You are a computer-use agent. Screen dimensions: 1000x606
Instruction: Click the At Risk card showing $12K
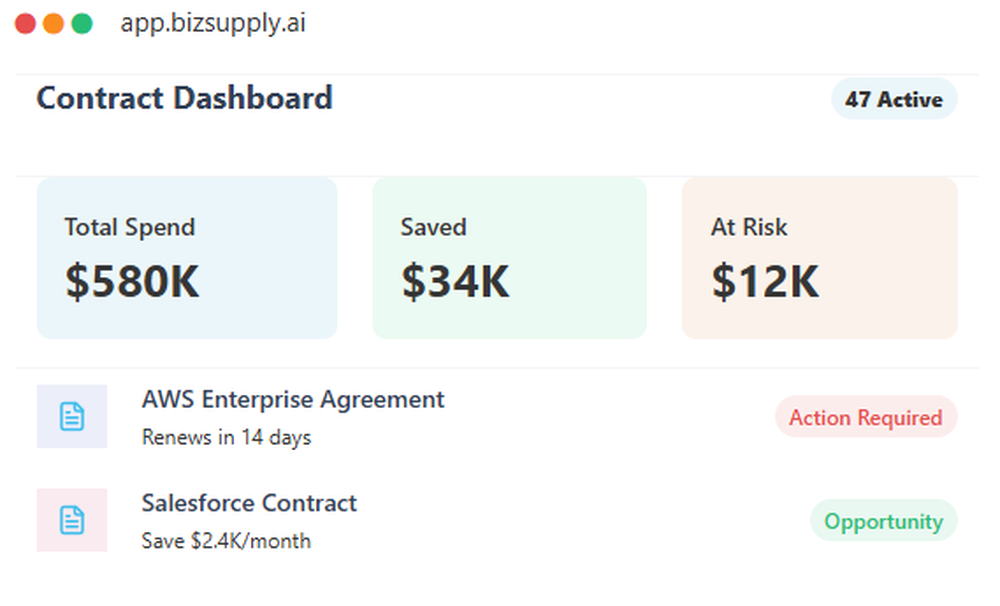pyautogui.click(x=820, y=258)
